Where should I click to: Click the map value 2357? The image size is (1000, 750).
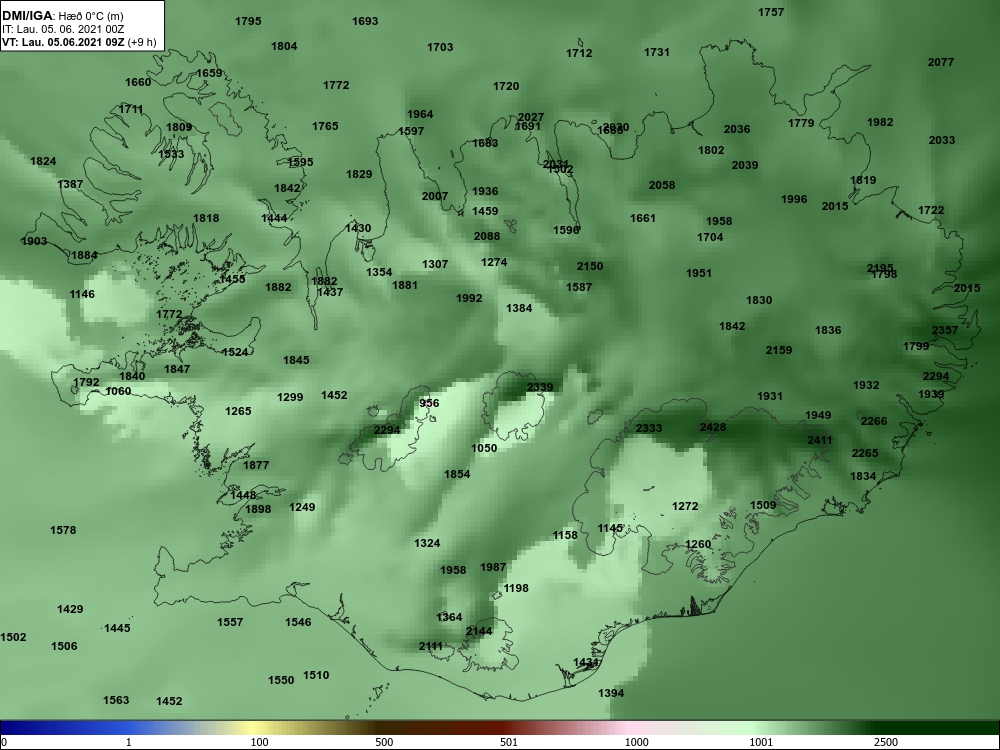click(x=945, y=330)
